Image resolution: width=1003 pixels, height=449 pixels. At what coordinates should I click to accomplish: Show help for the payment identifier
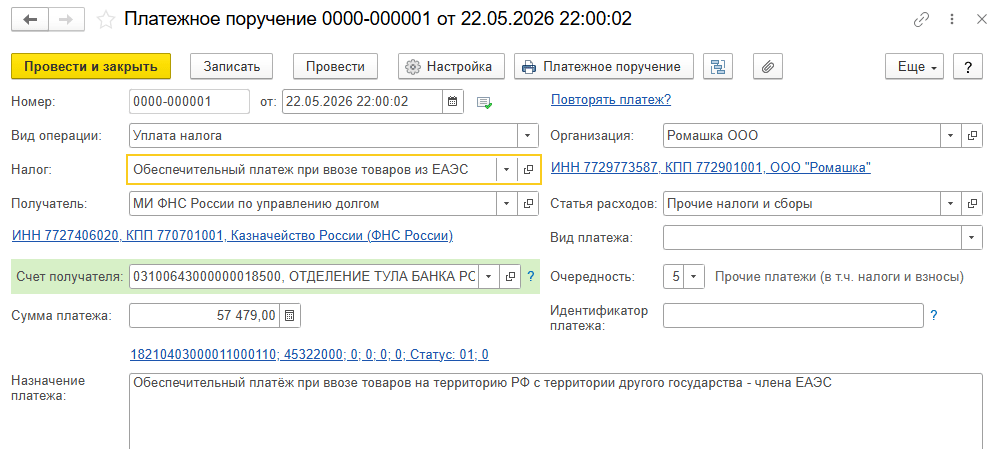point(933,315)
